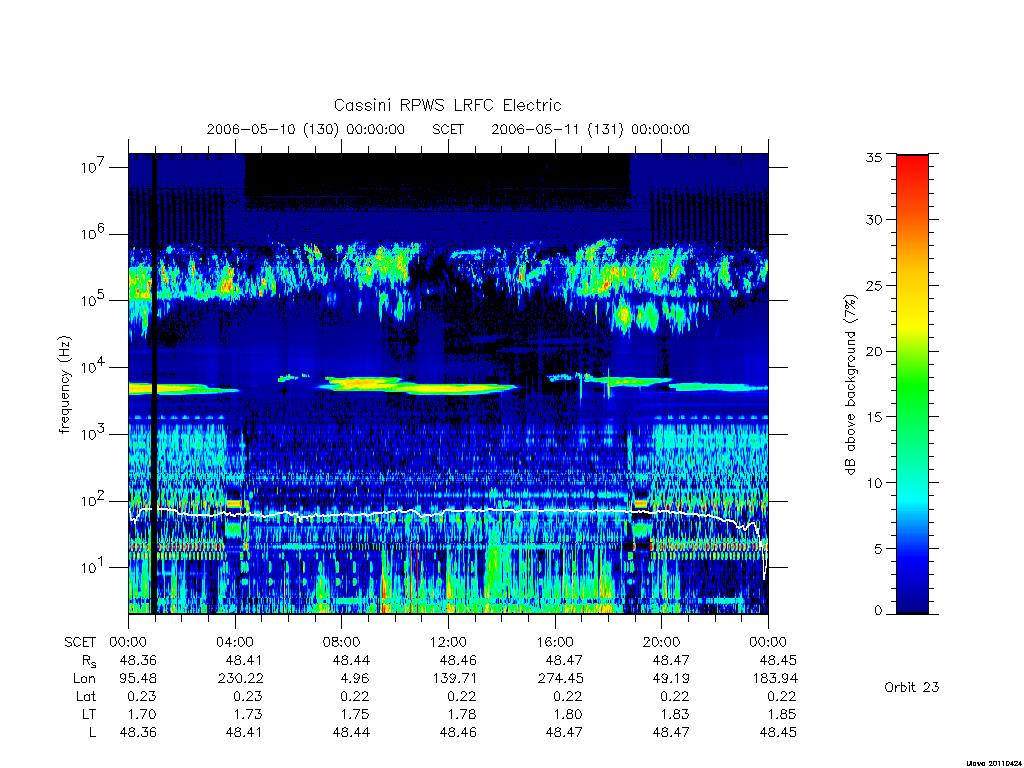
Task: Click the Lon value '183.94'
Action: 775,679
